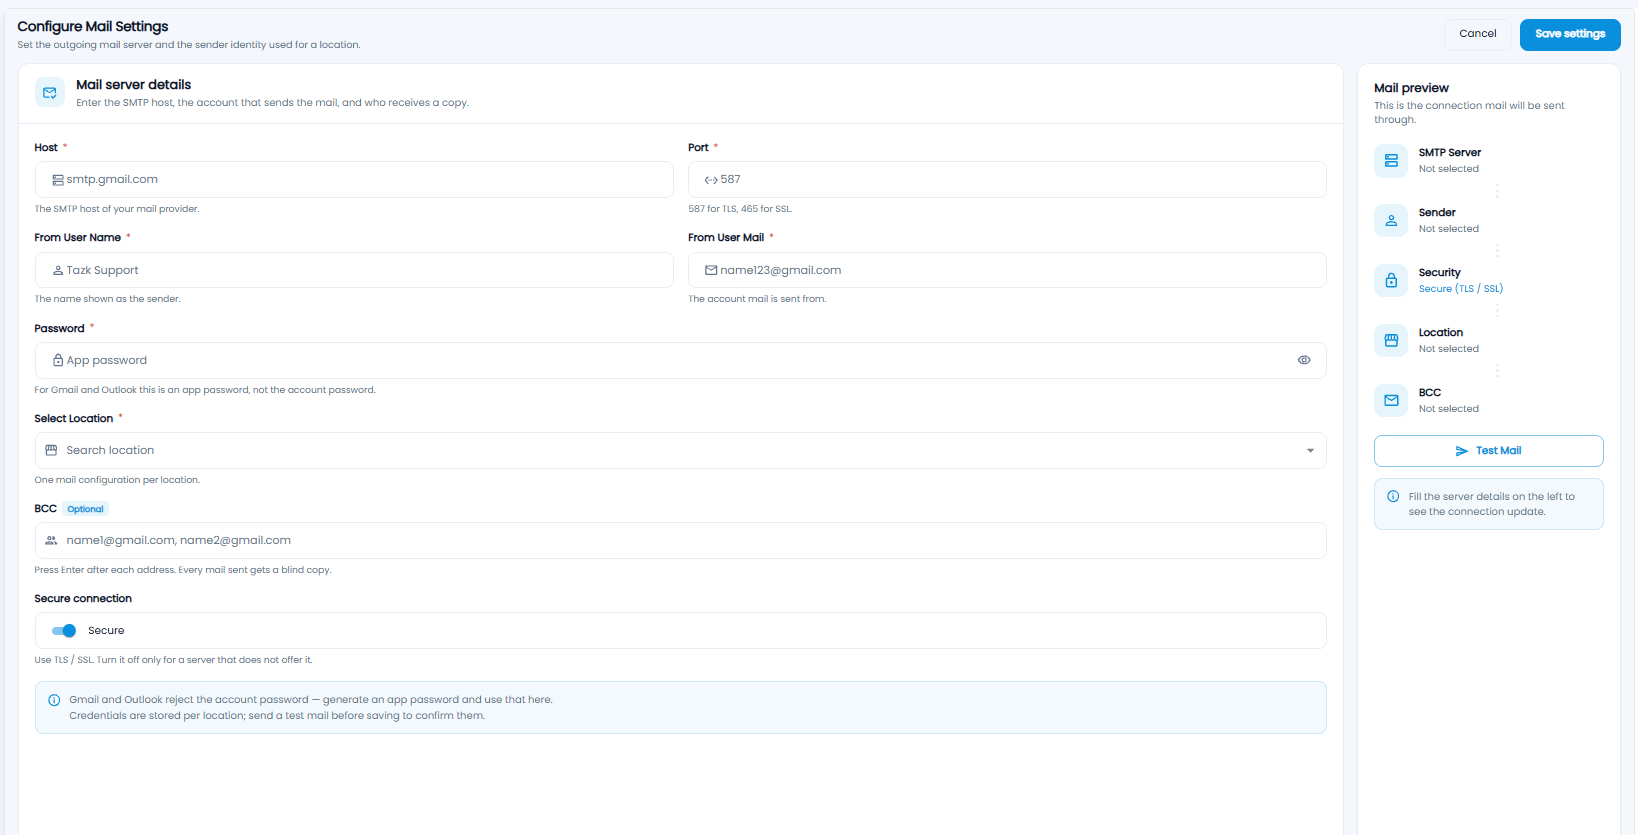This screenshot has height=835, width=1638.
Task: Focus the BCC addresses input field
Action: (x=680, y=541)
